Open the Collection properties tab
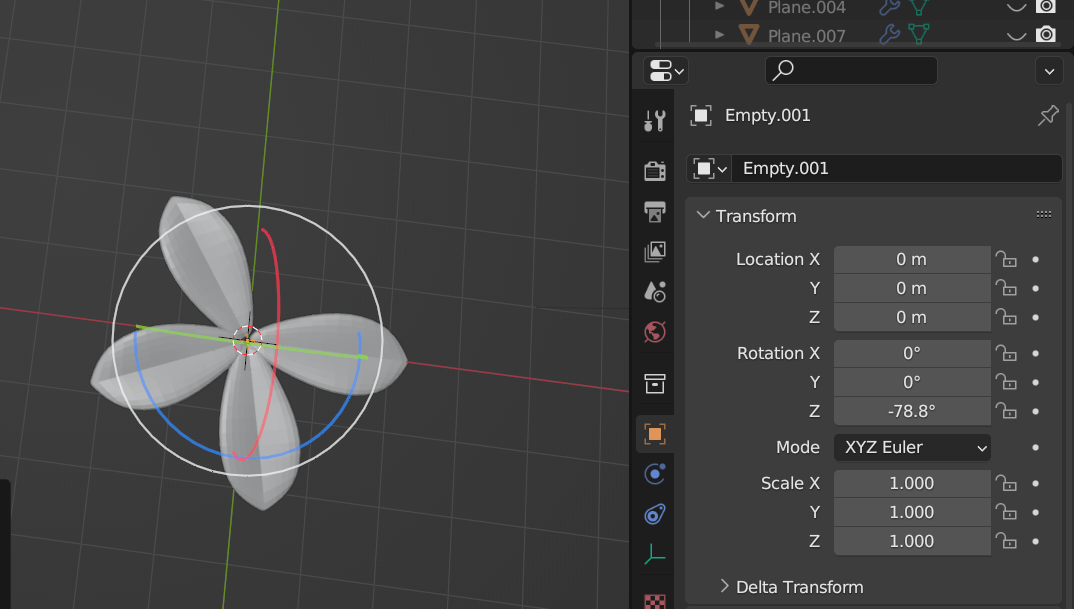Viewport: 1074px width, 609px height. point(655,384)
